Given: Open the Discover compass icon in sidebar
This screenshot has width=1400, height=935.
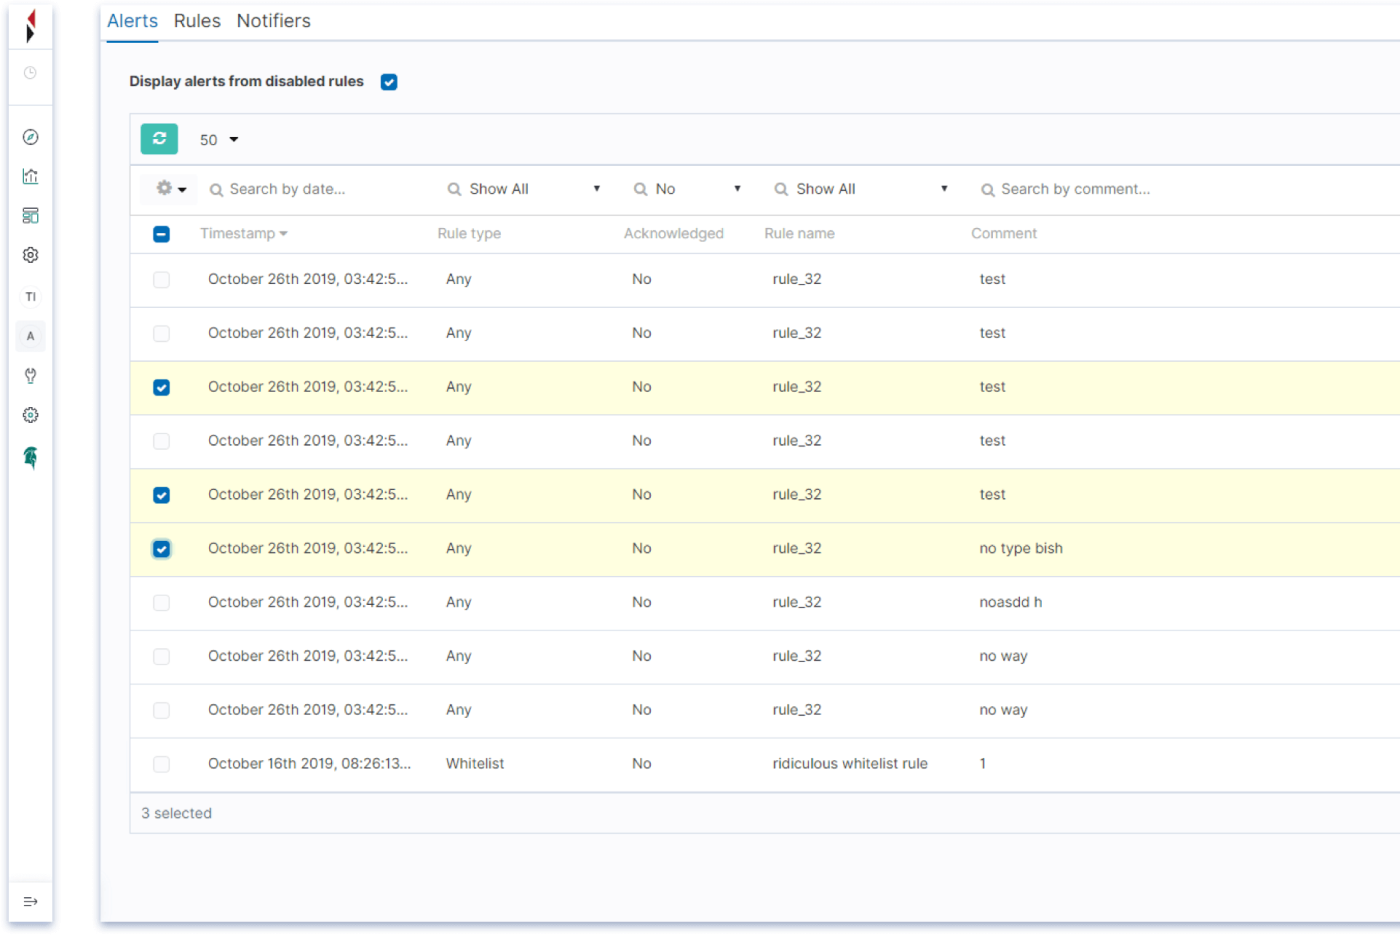Looking at the screenshot, I should 30,137.
